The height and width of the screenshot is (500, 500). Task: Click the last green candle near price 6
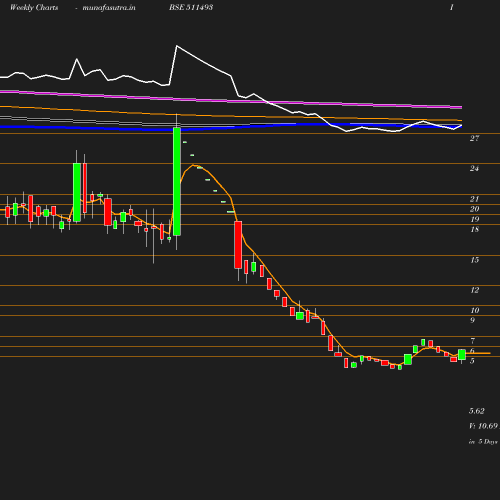coord(462,355)
